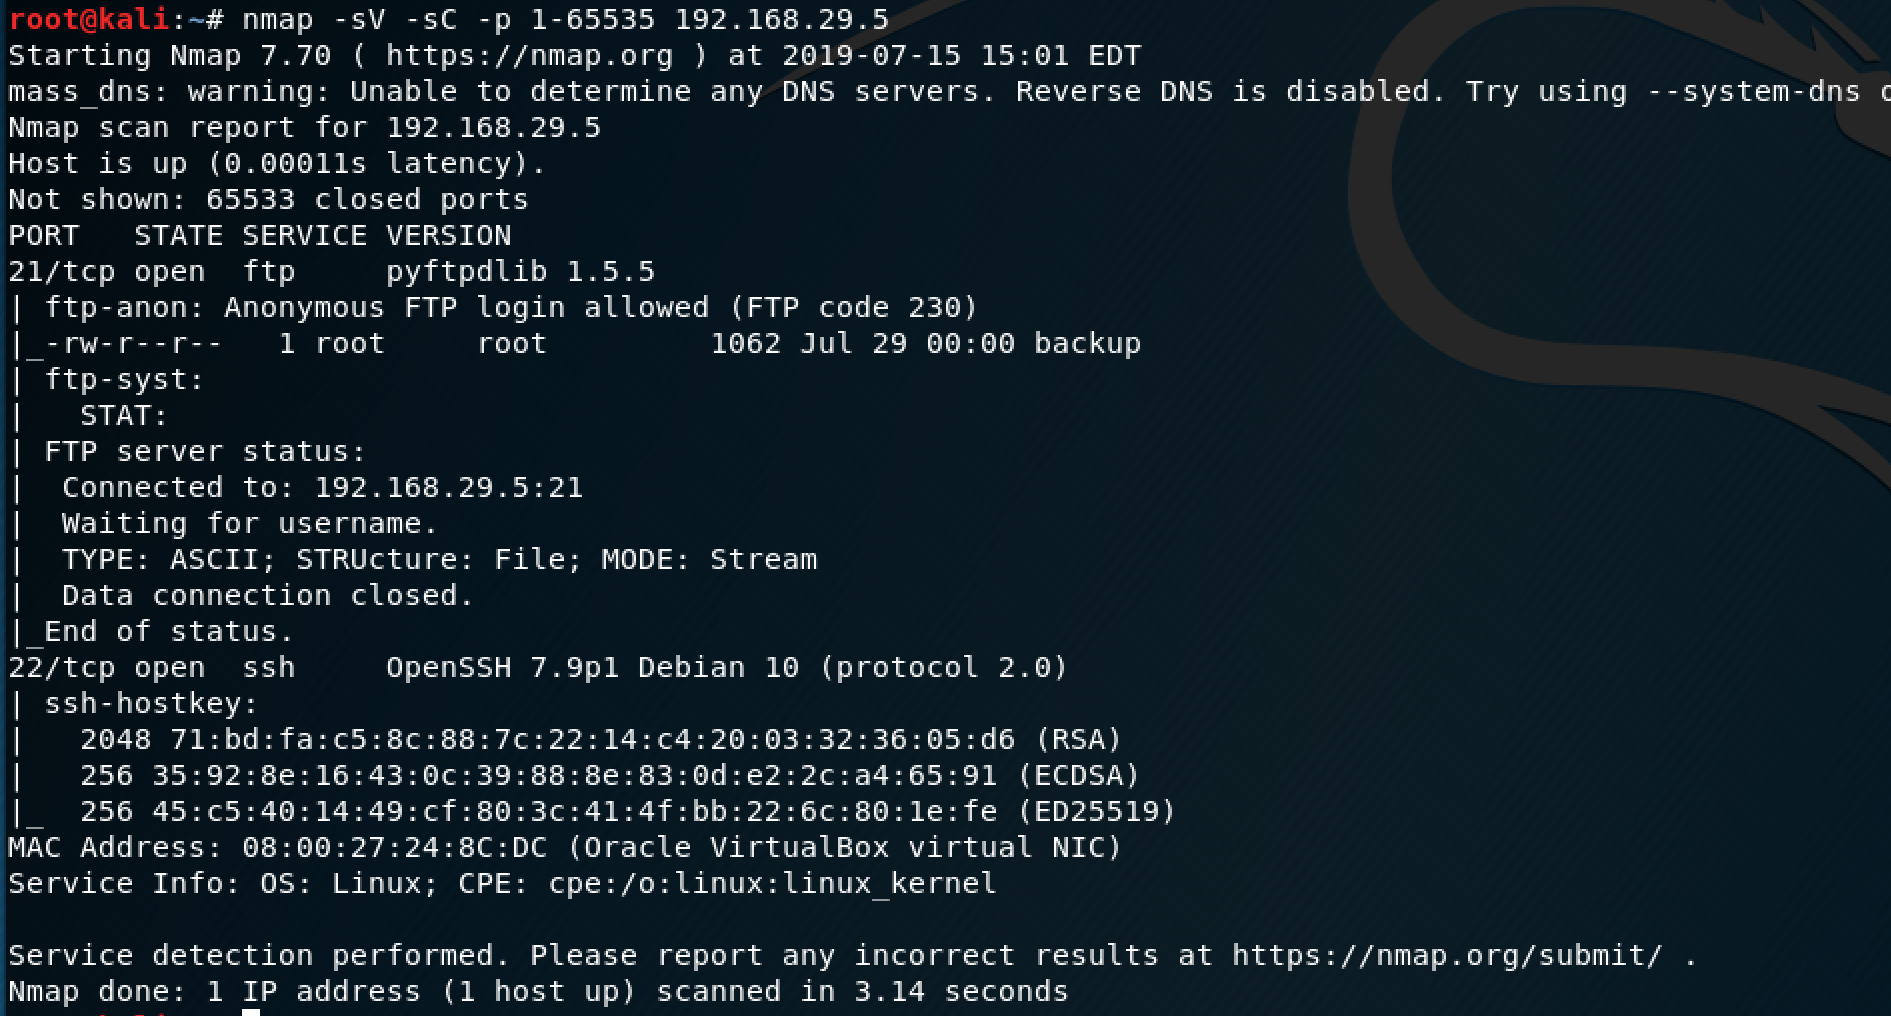Click the 22/tcp port entry
The width and height of the screenshot is (1891, 1016).
pos(61,668)
